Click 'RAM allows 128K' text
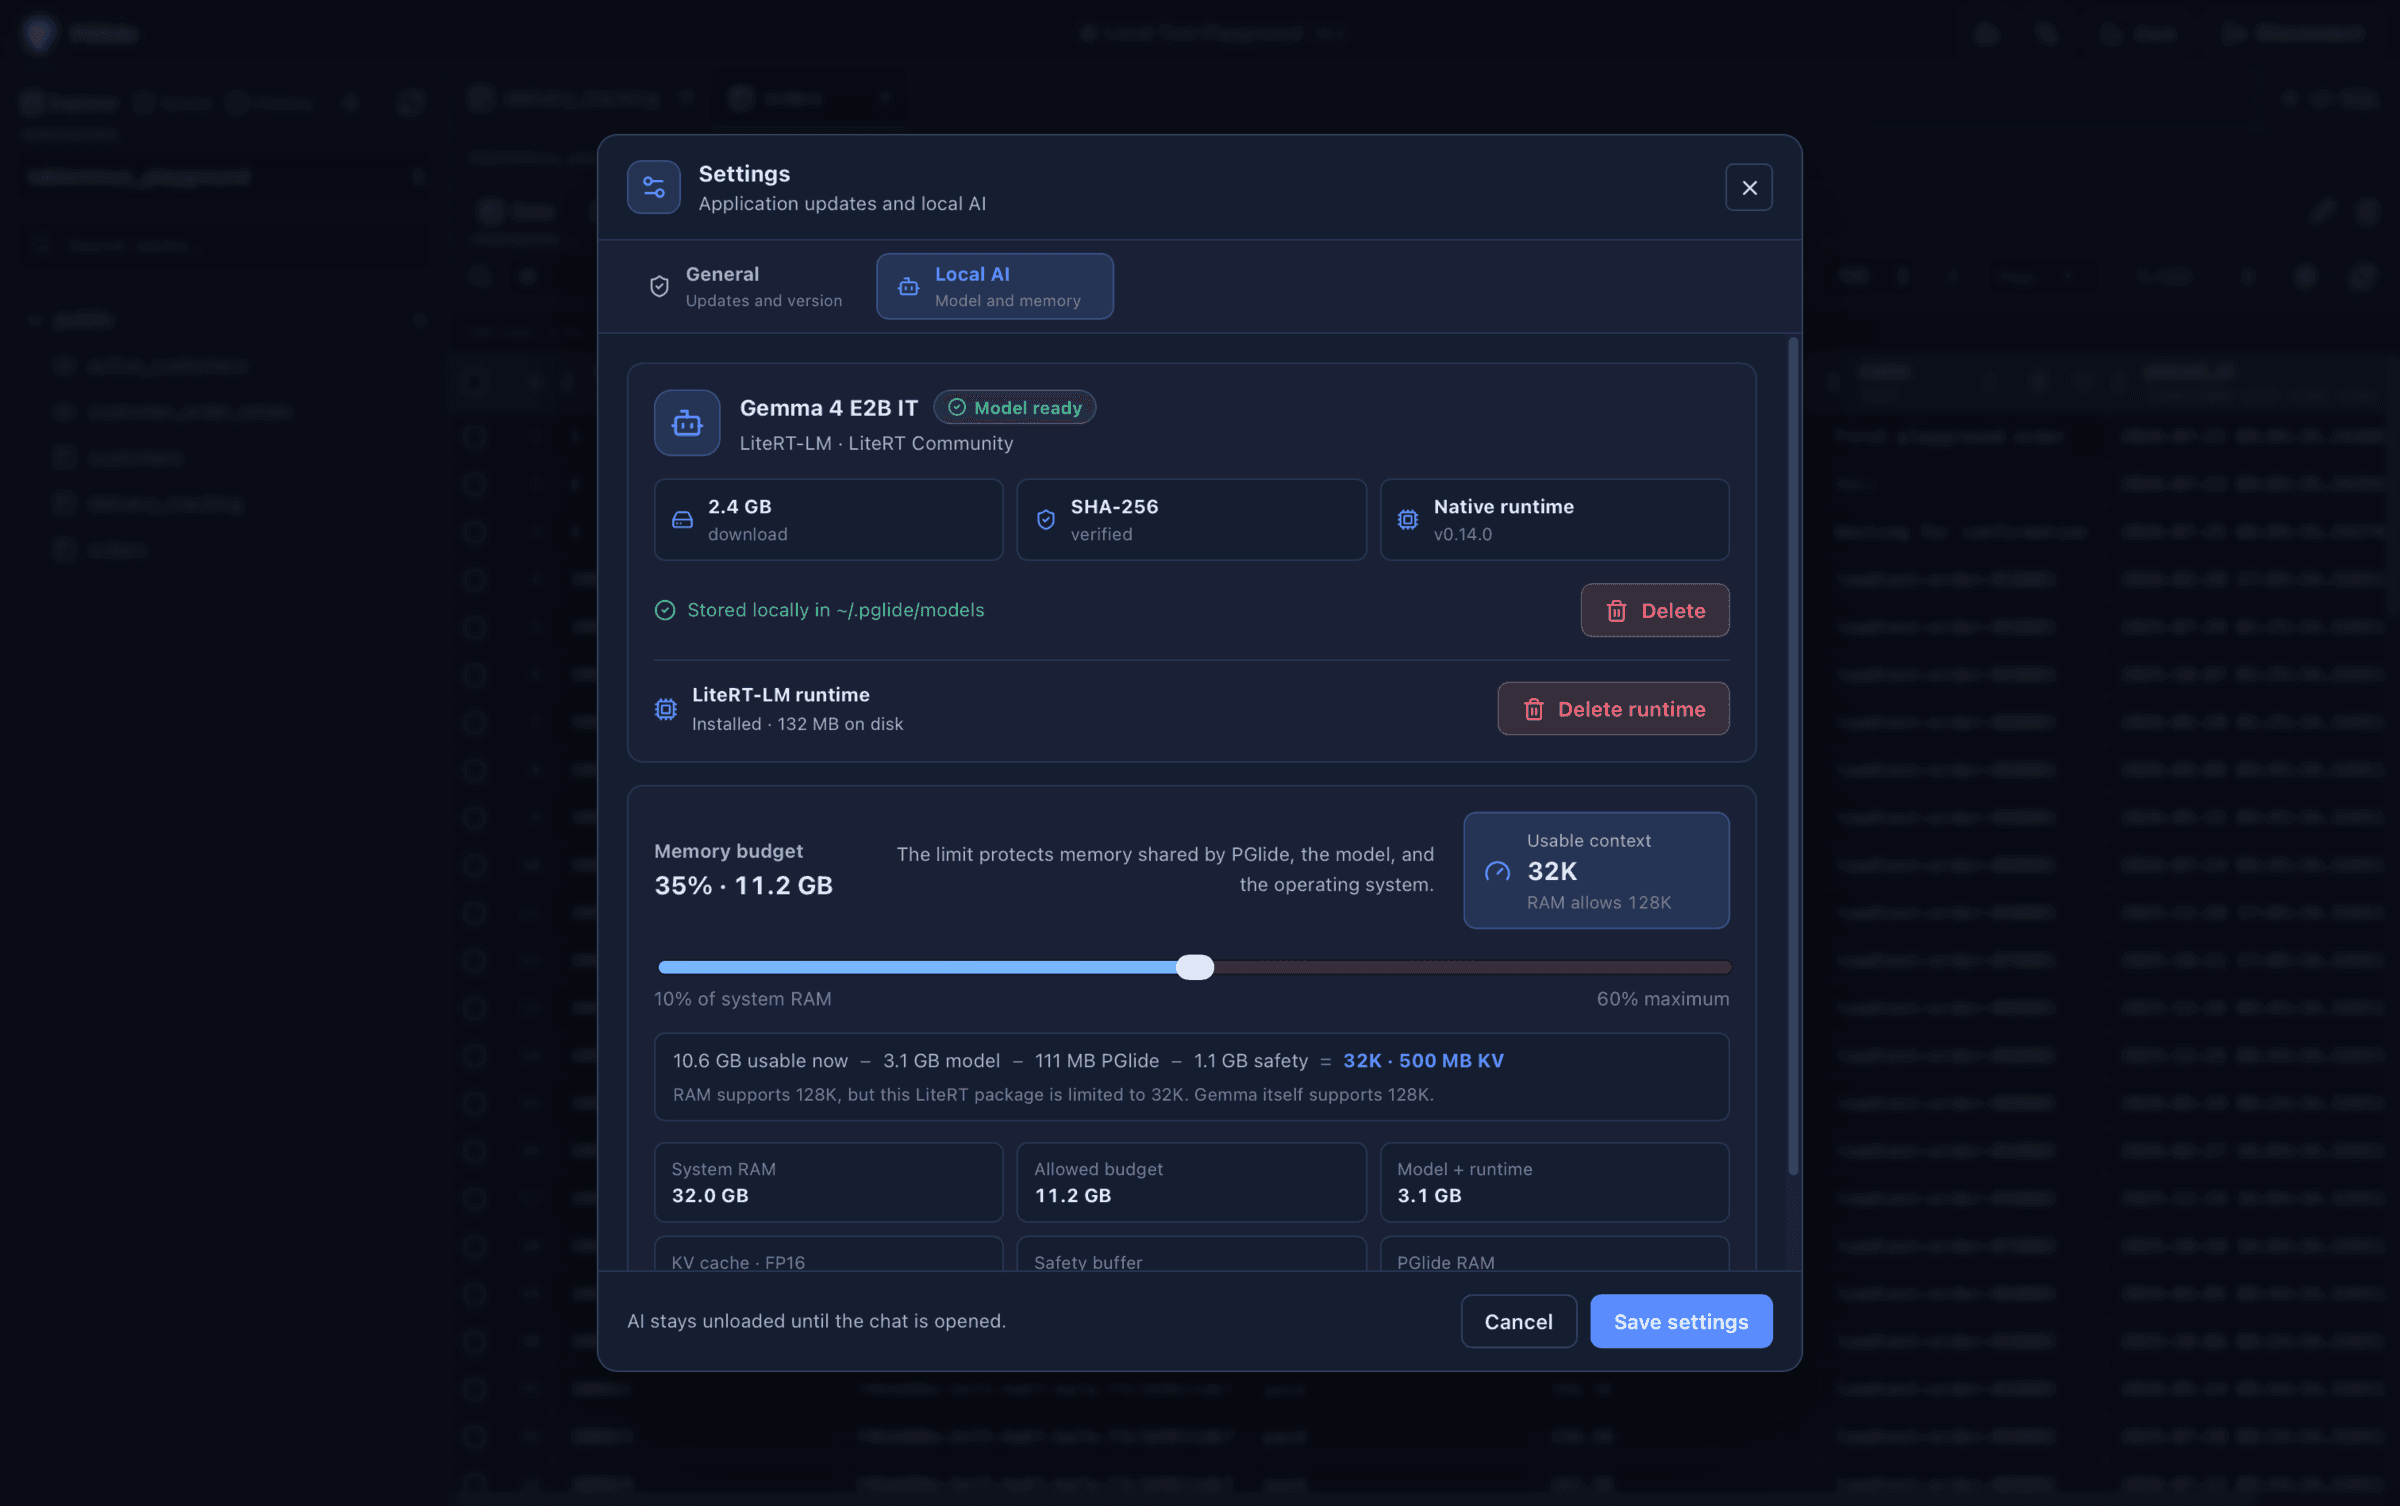 coord(1598,903)
